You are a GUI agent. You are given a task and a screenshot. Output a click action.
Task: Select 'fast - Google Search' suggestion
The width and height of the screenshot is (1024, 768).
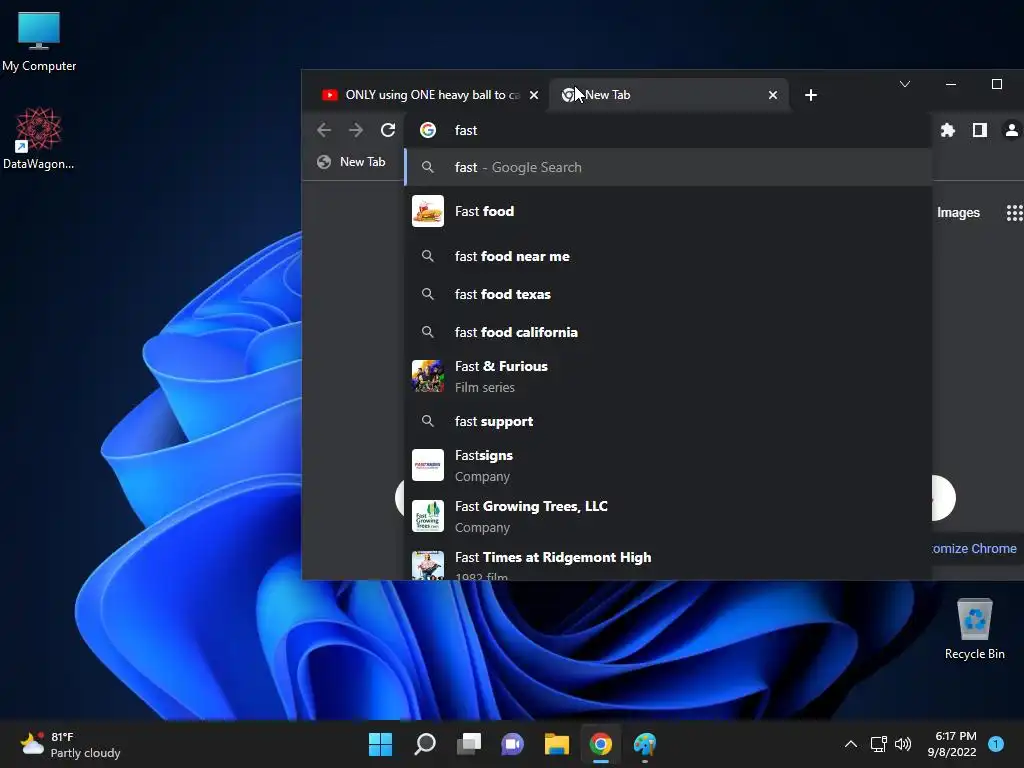(667, 167)
